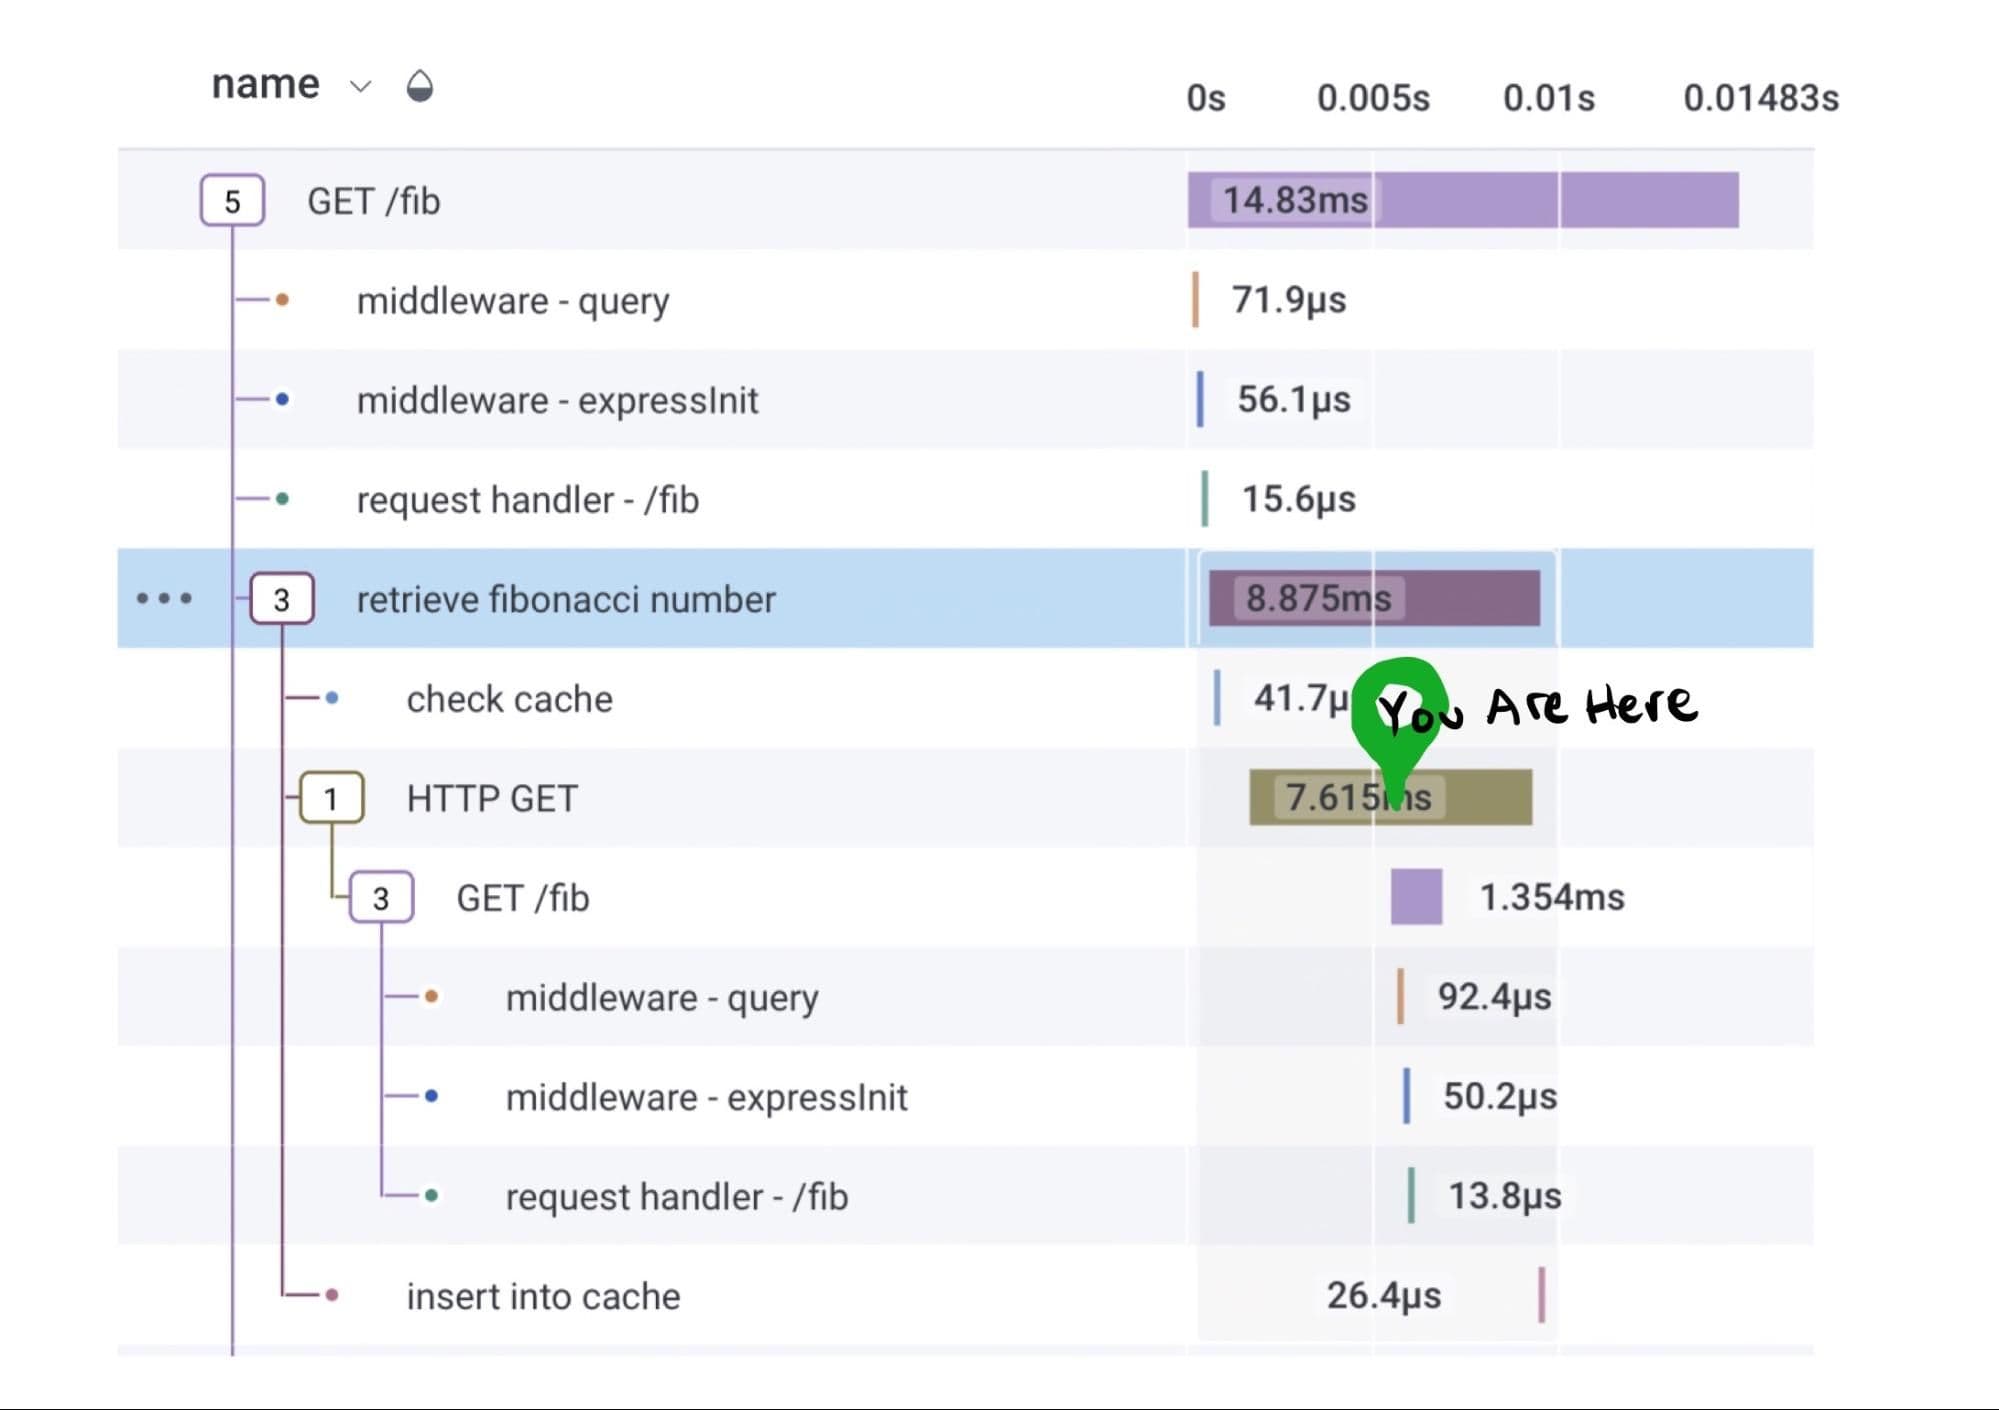Collapse retrieve fibonacci number using its 3 badge
Viewport: 1999px width, 1410px height.
coord(282,599)
